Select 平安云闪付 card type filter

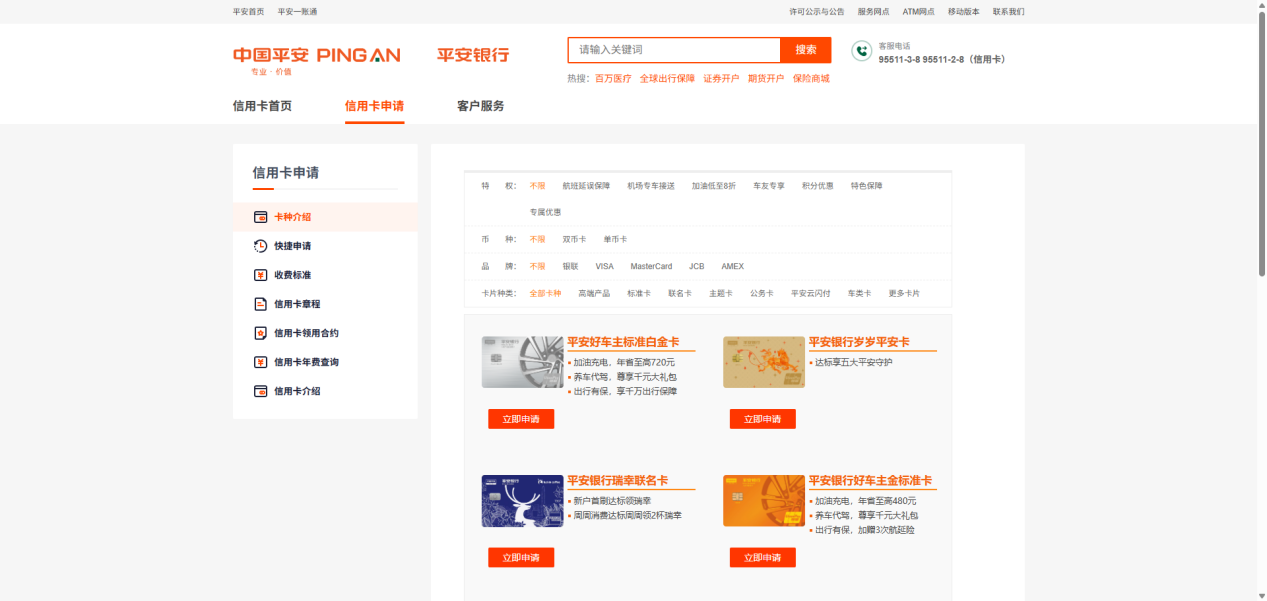(811, 293)
